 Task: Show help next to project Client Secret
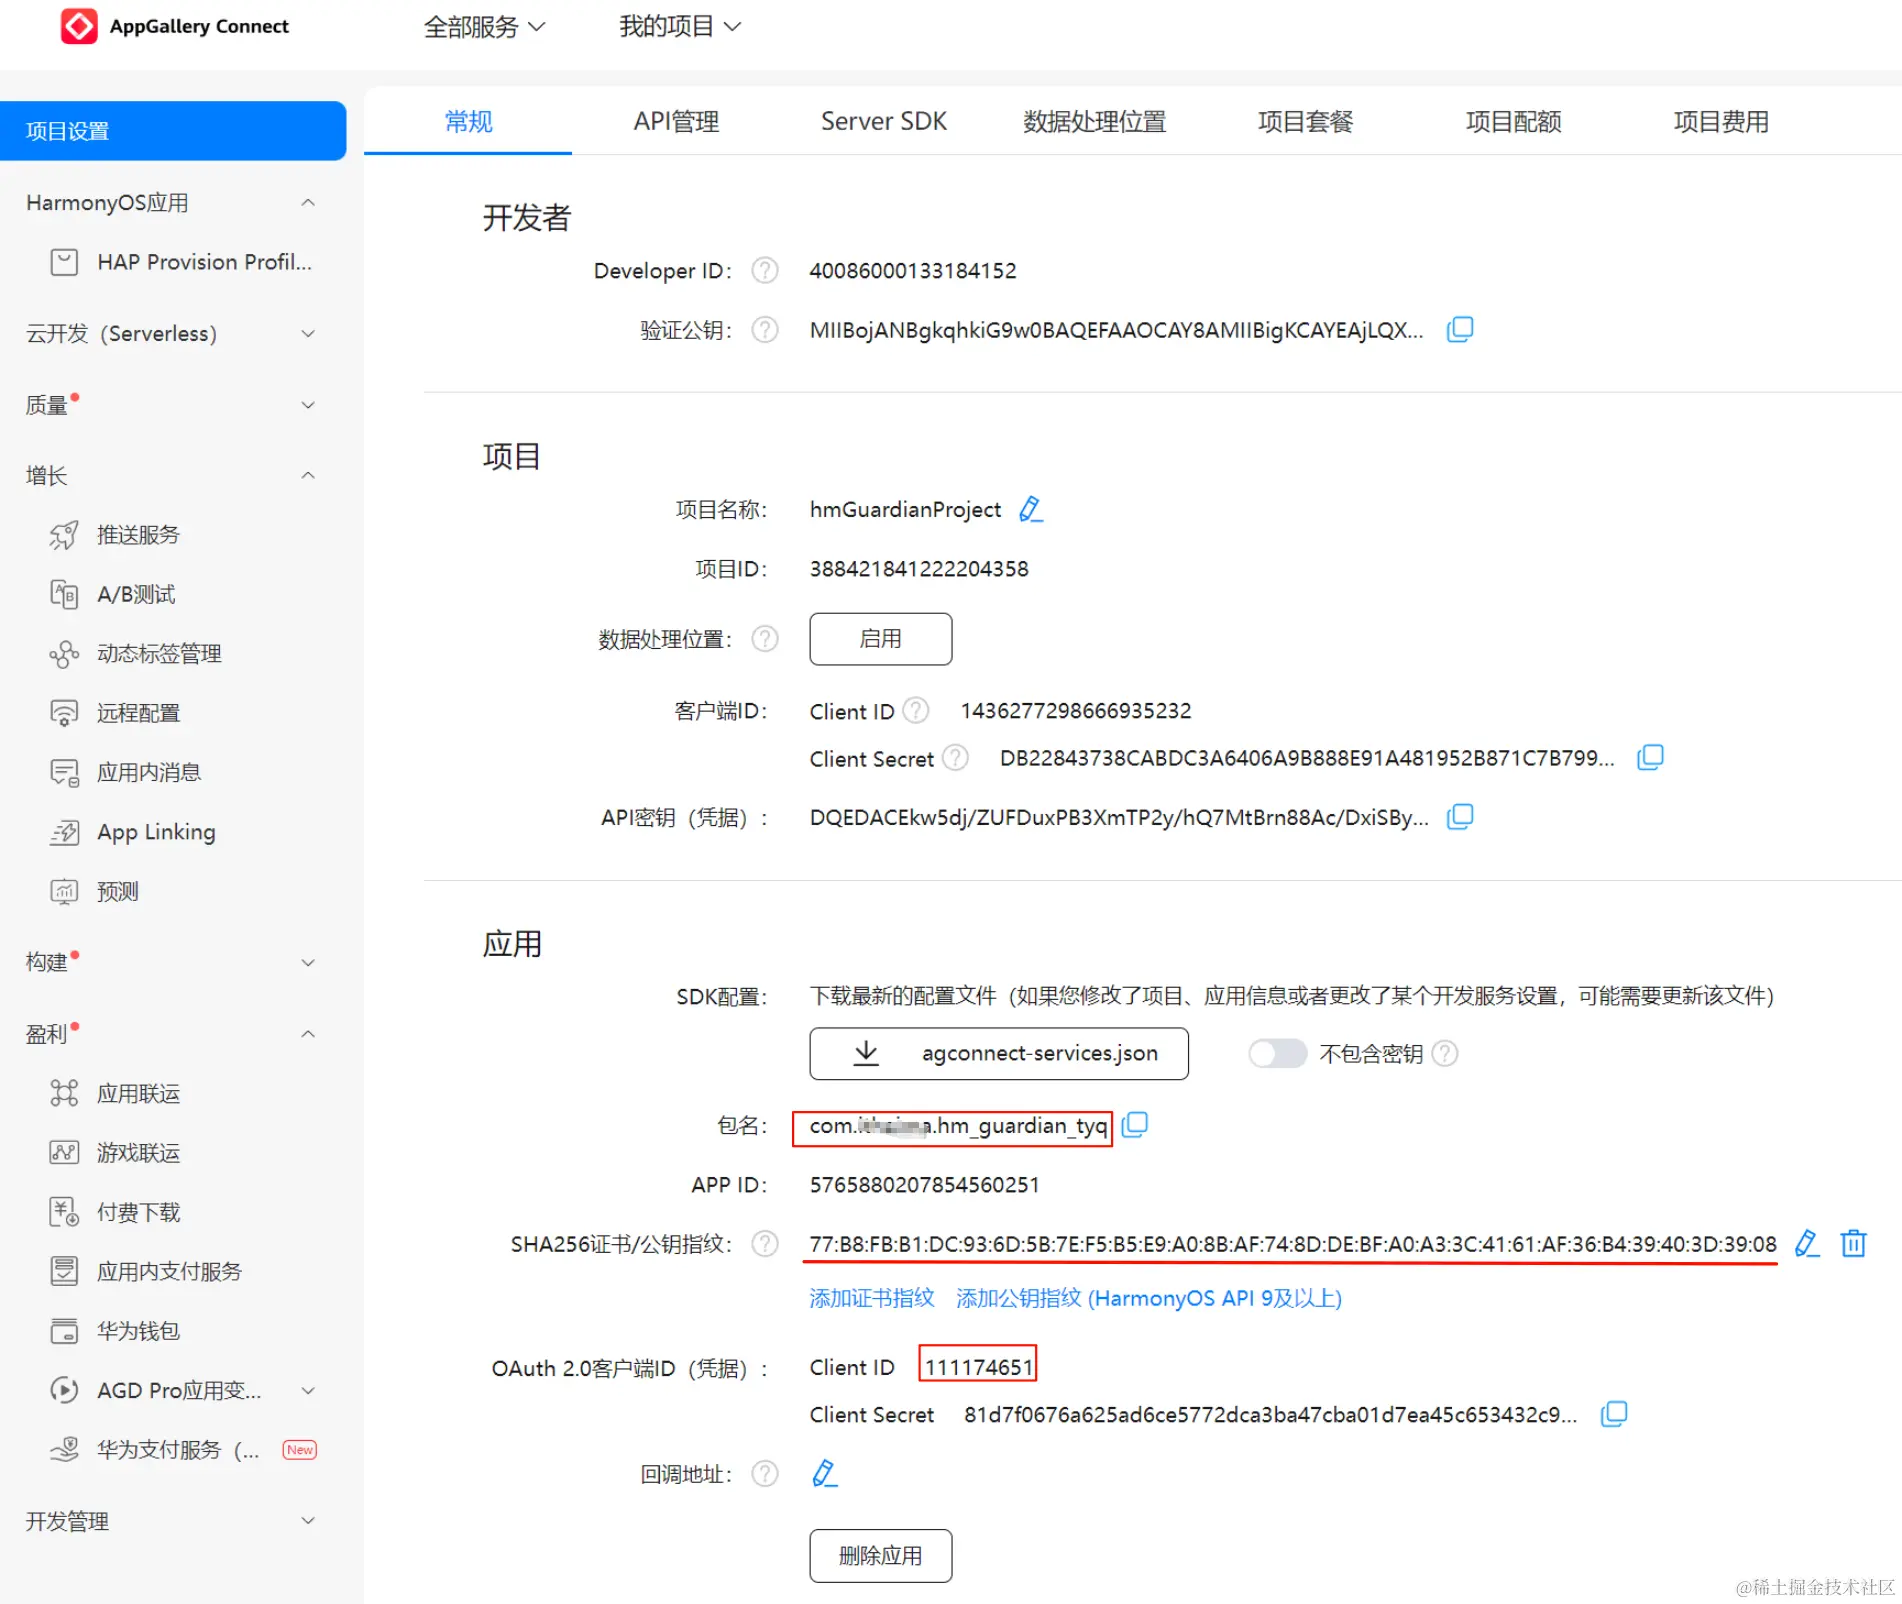[x=956, y=758]
